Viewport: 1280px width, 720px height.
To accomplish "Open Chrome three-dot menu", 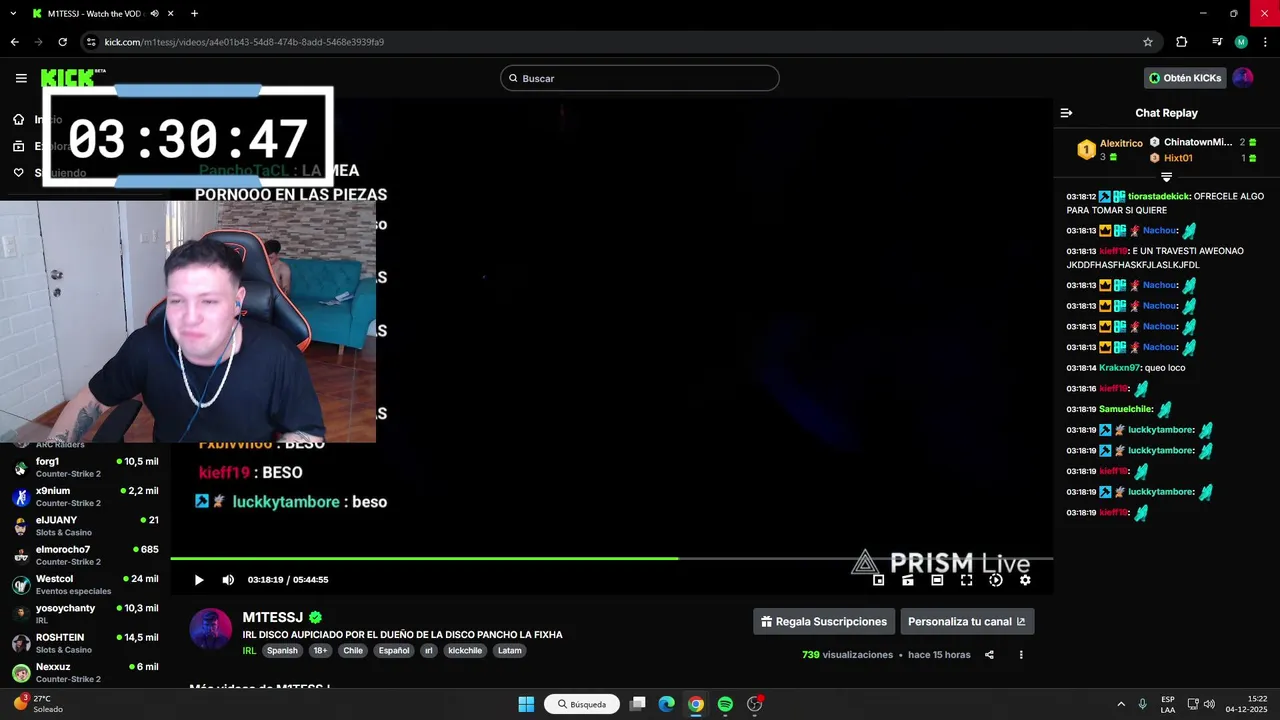I will (1263, 42).
